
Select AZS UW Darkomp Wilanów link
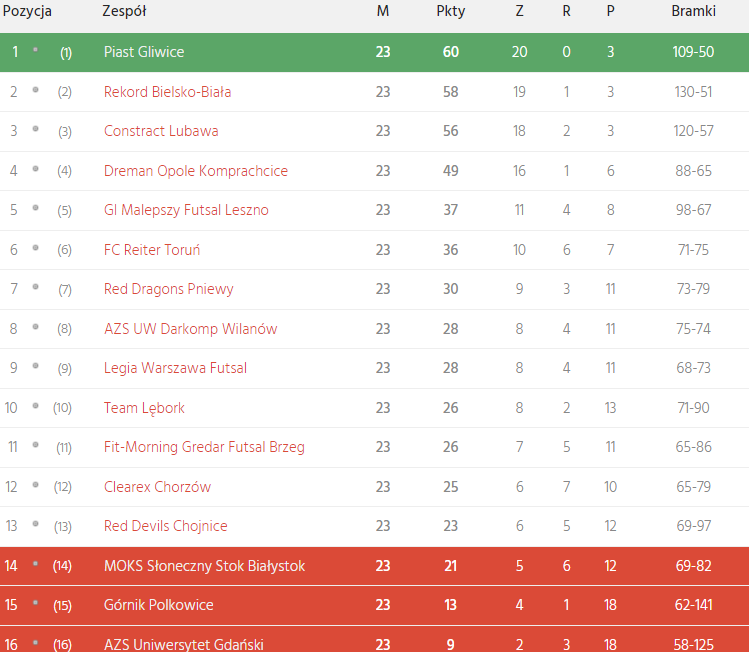pos(191,329)
